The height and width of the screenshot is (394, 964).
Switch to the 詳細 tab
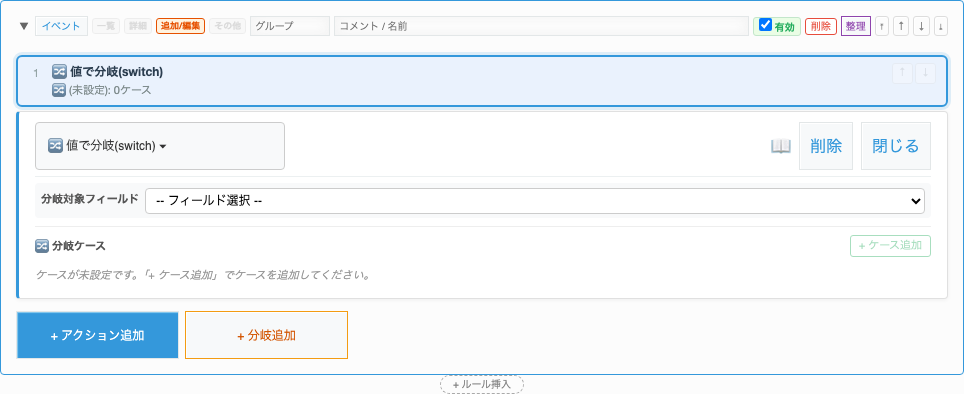(138, 26)
